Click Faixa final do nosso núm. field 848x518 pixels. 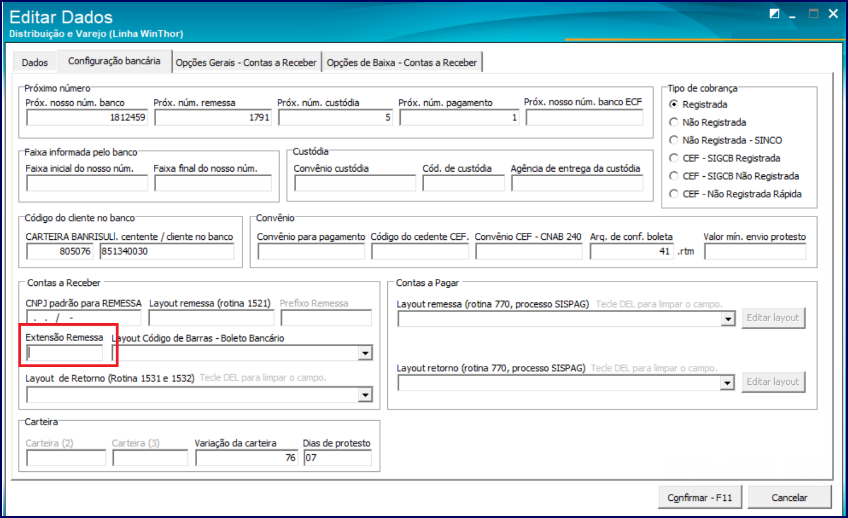[213, 183]
